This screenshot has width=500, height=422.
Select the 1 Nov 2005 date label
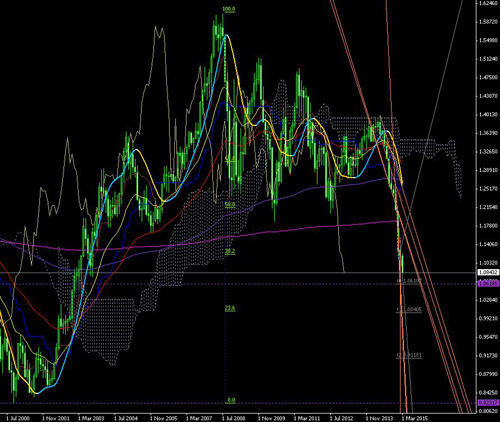163,418
